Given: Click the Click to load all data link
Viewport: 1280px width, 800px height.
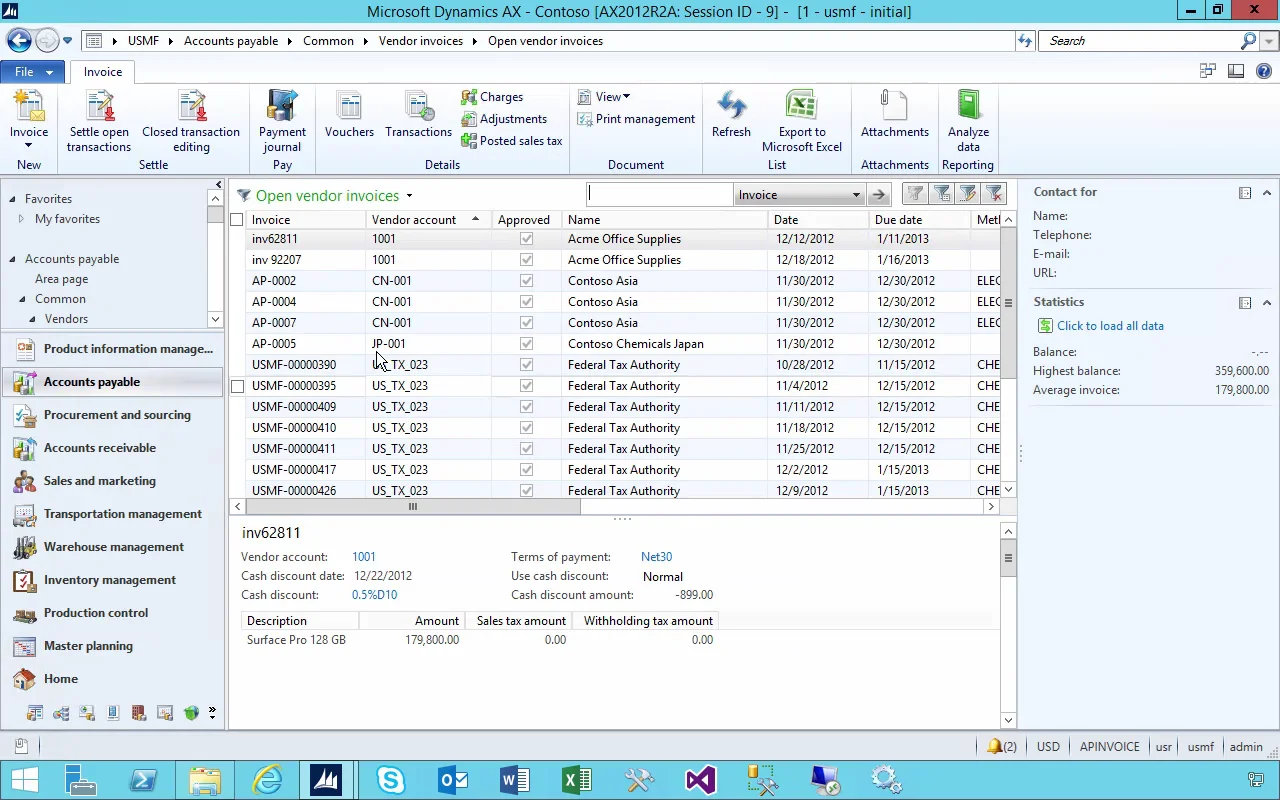Looking at the screenshot, I should [x=1109, y=326].
